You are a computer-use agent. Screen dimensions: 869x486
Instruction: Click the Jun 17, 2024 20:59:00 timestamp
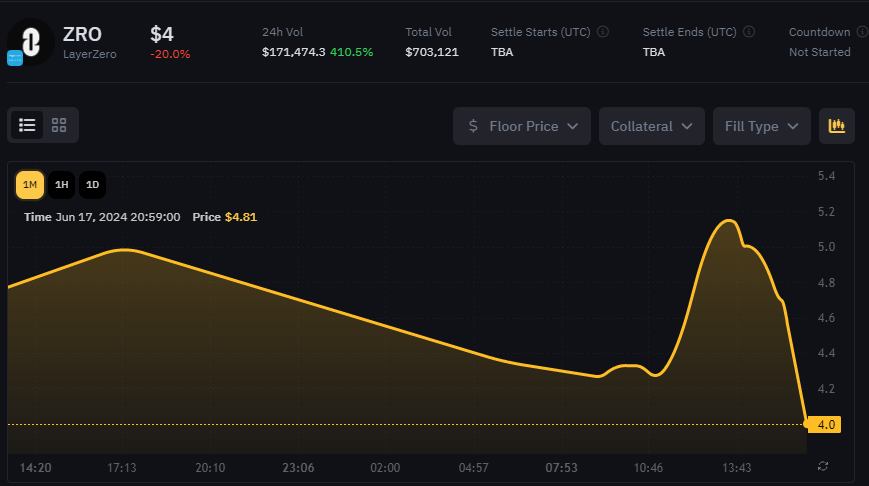click(x=117, y=217)
